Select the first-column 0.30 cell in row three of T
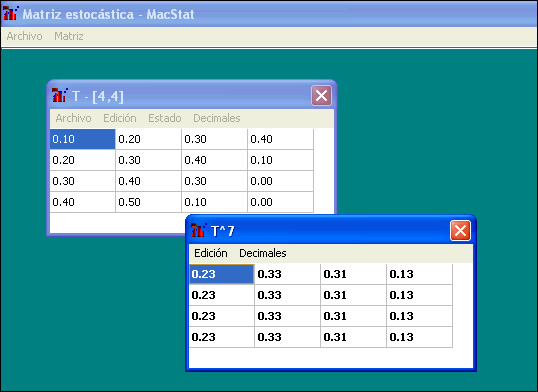This screenshot has width=538, height=392. pos(82,181)
